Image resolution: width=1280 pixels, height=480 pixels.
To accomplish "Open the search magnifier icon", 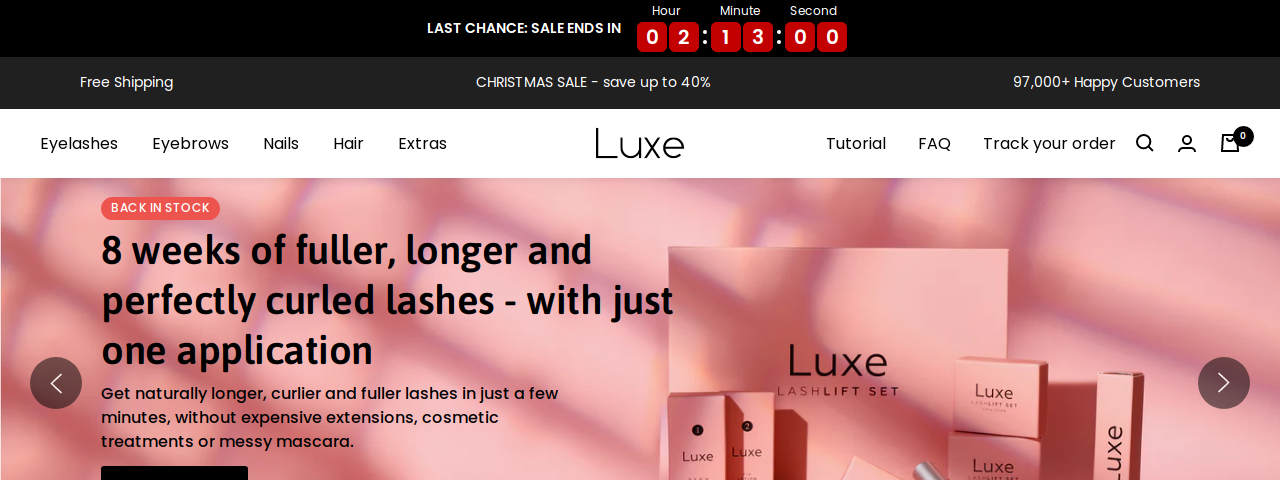I will (1145, 143).
